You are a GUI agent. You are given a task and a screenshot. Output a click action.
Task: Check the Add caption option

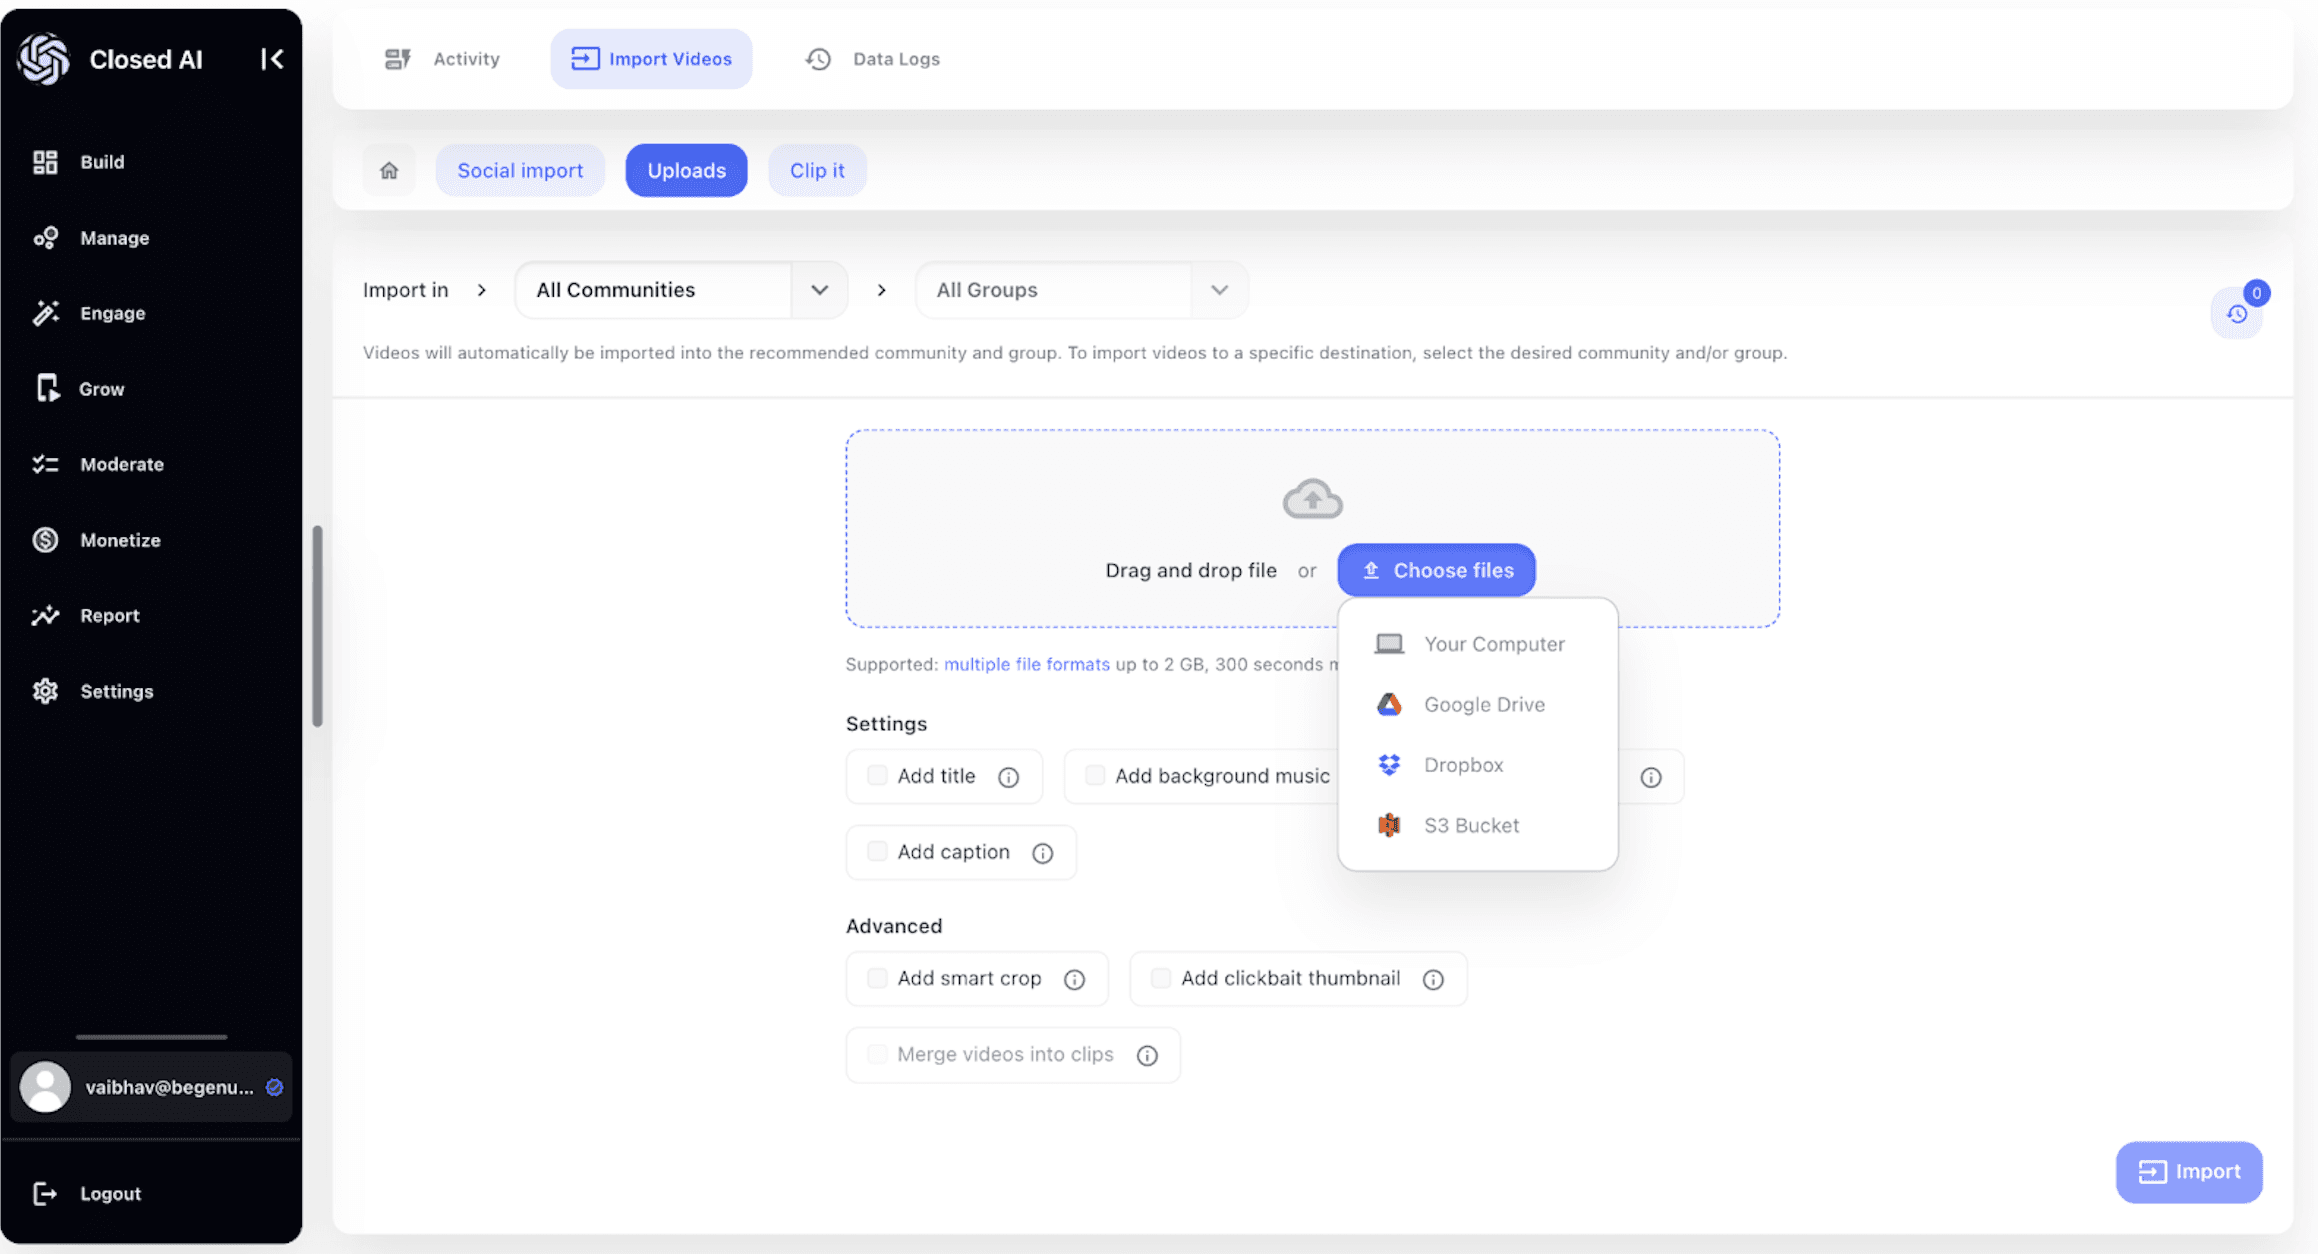tap(877, 852)
